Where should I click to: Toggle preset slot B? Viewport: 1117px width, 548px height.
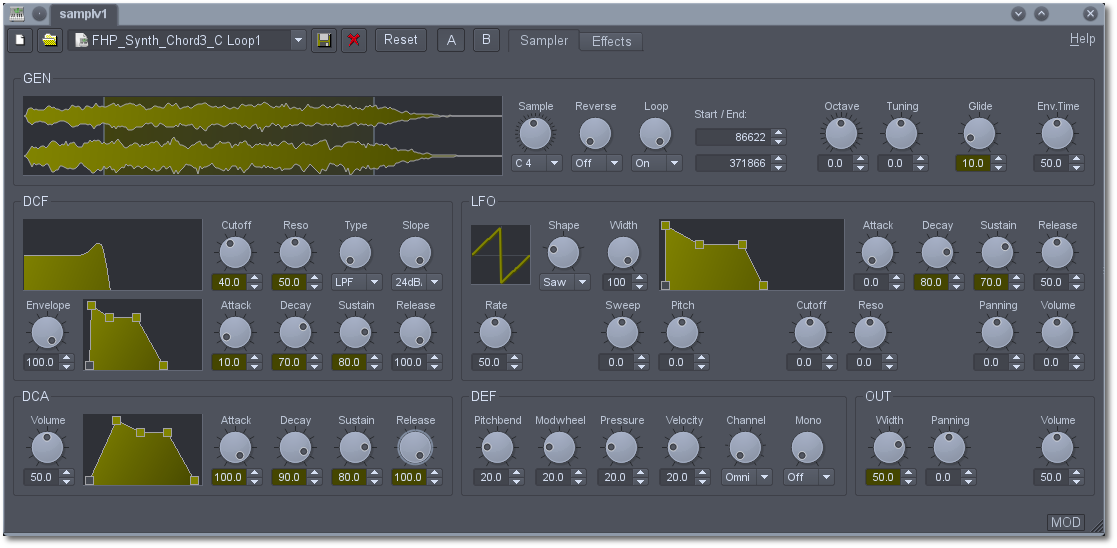(x=486, y=40)
